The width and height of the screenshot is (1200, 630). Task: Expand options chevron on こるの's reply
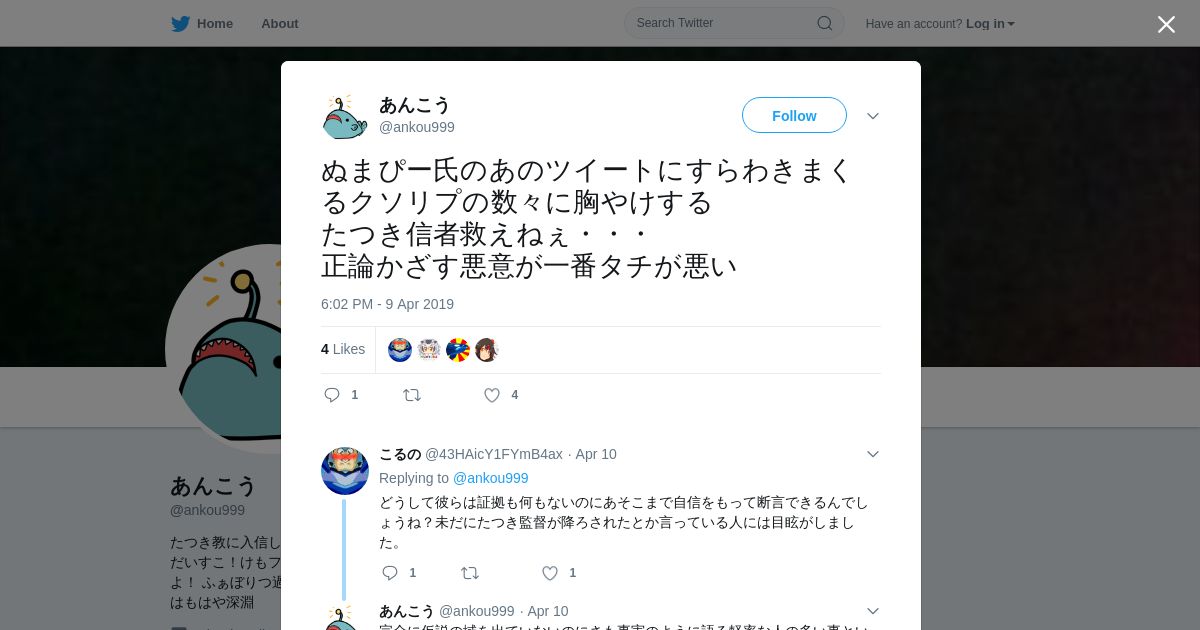[873, 454]
